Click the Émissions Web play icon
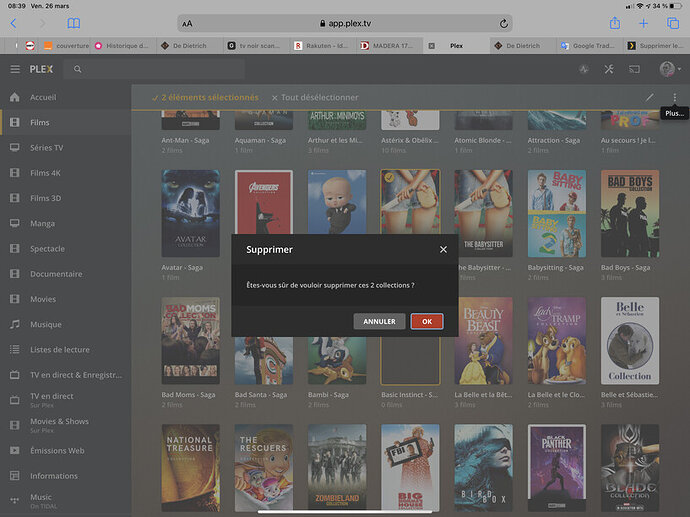690x517 pixels. pos(15,451)
